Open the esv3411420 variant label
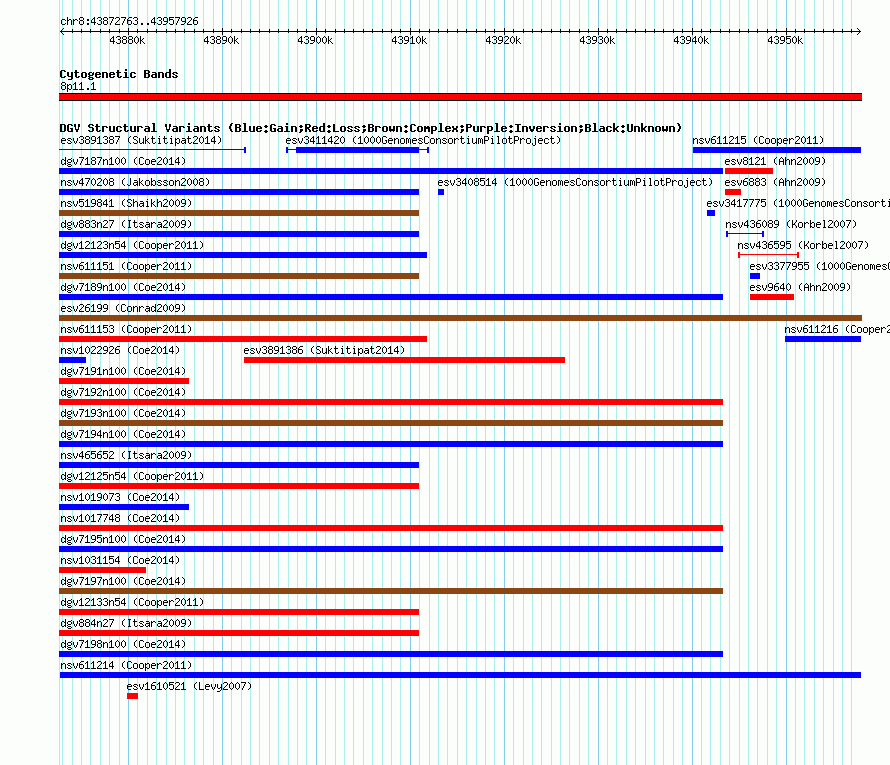Viewport: 890px width, 765px height. point(423,140)
